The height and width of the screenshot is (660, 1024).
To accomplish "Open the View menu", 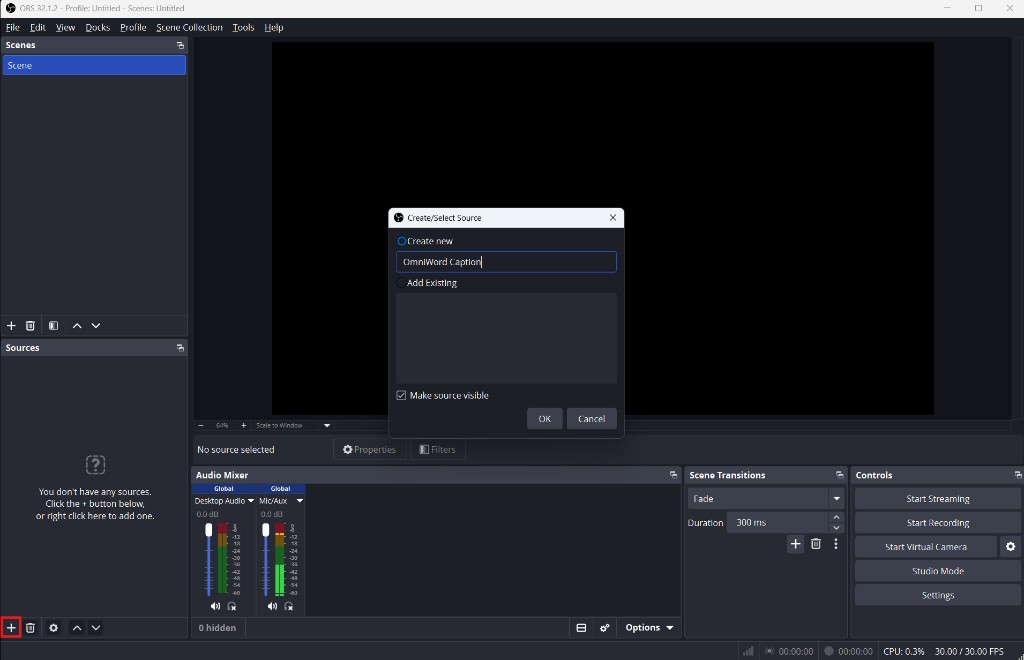I will click(x=65, y=27).
